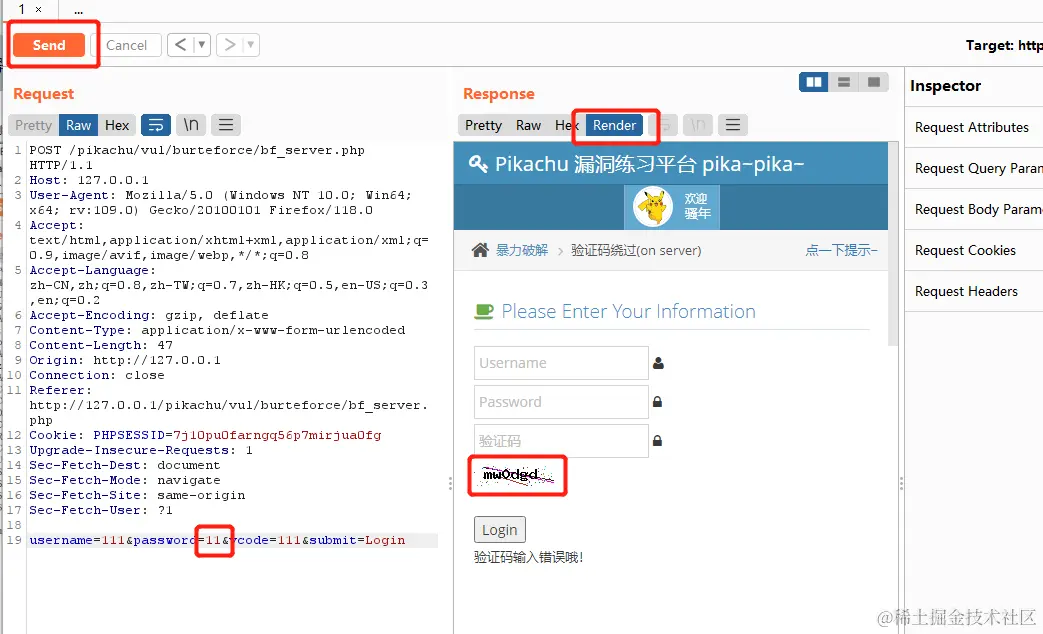Click divider handle between Response and Inspector
This screenshot has height=634, width=1043.
(901, 484)
